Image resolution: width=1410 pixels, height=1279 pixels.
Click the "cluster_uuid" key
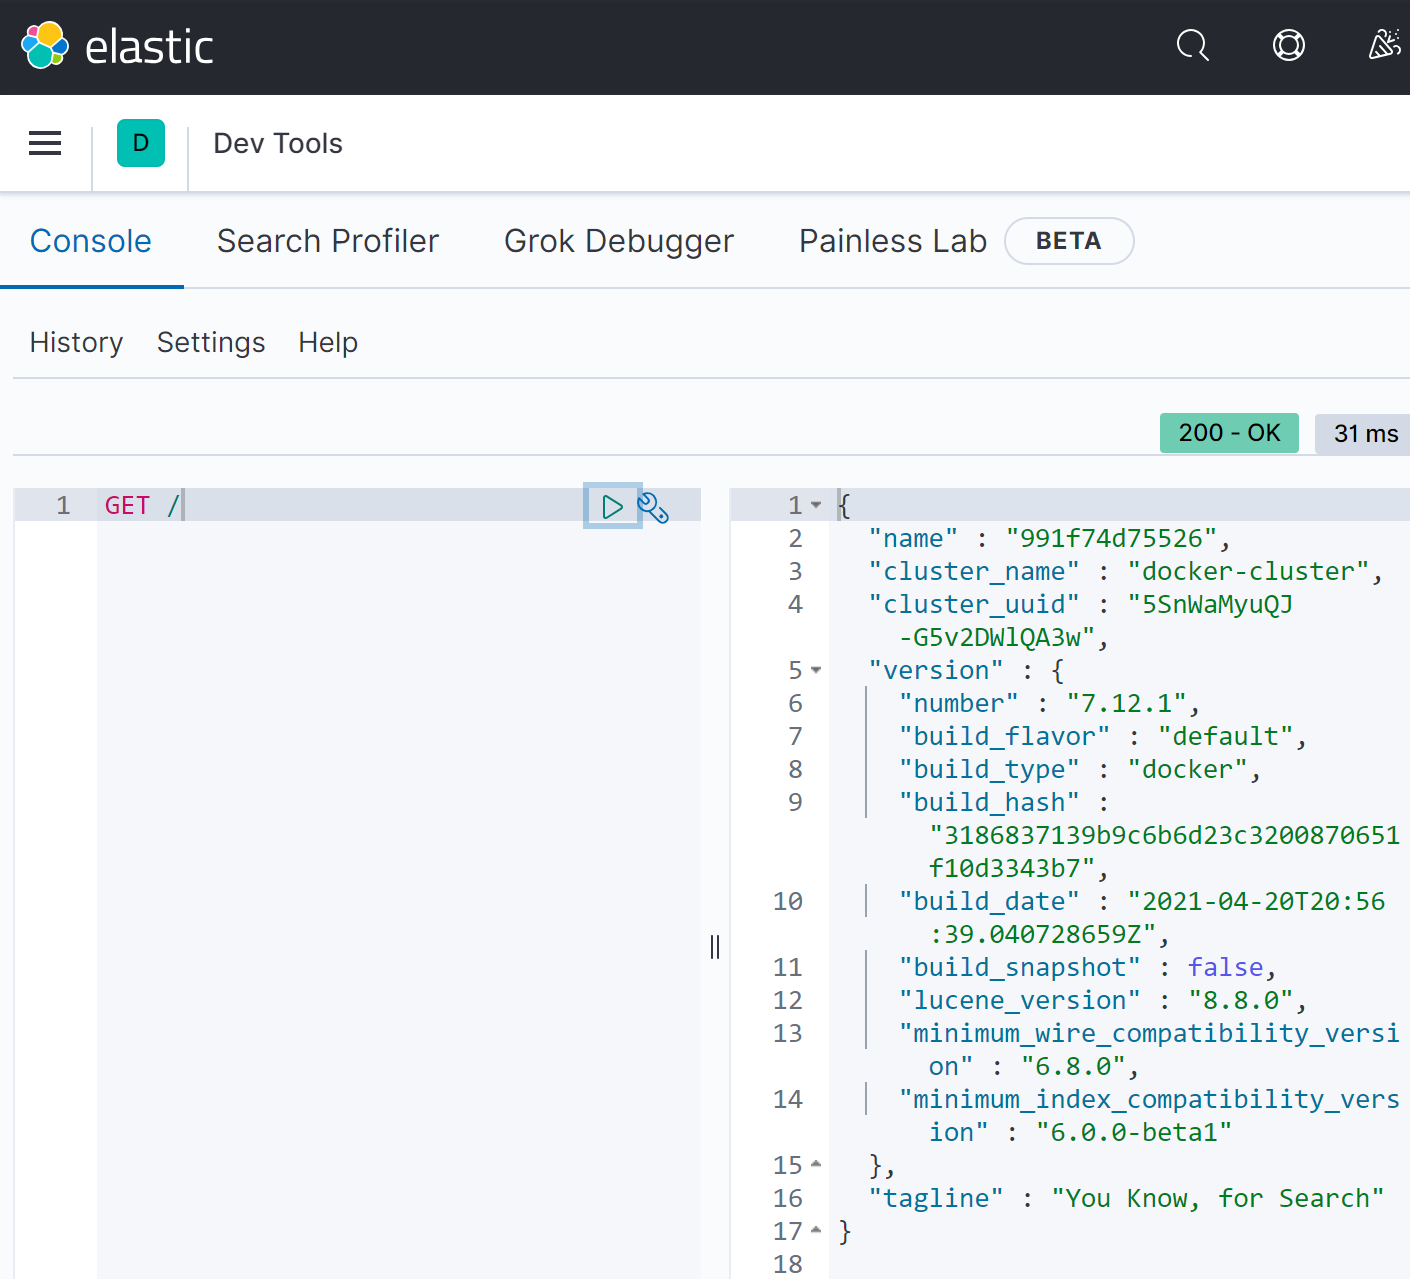pos(974,604)
